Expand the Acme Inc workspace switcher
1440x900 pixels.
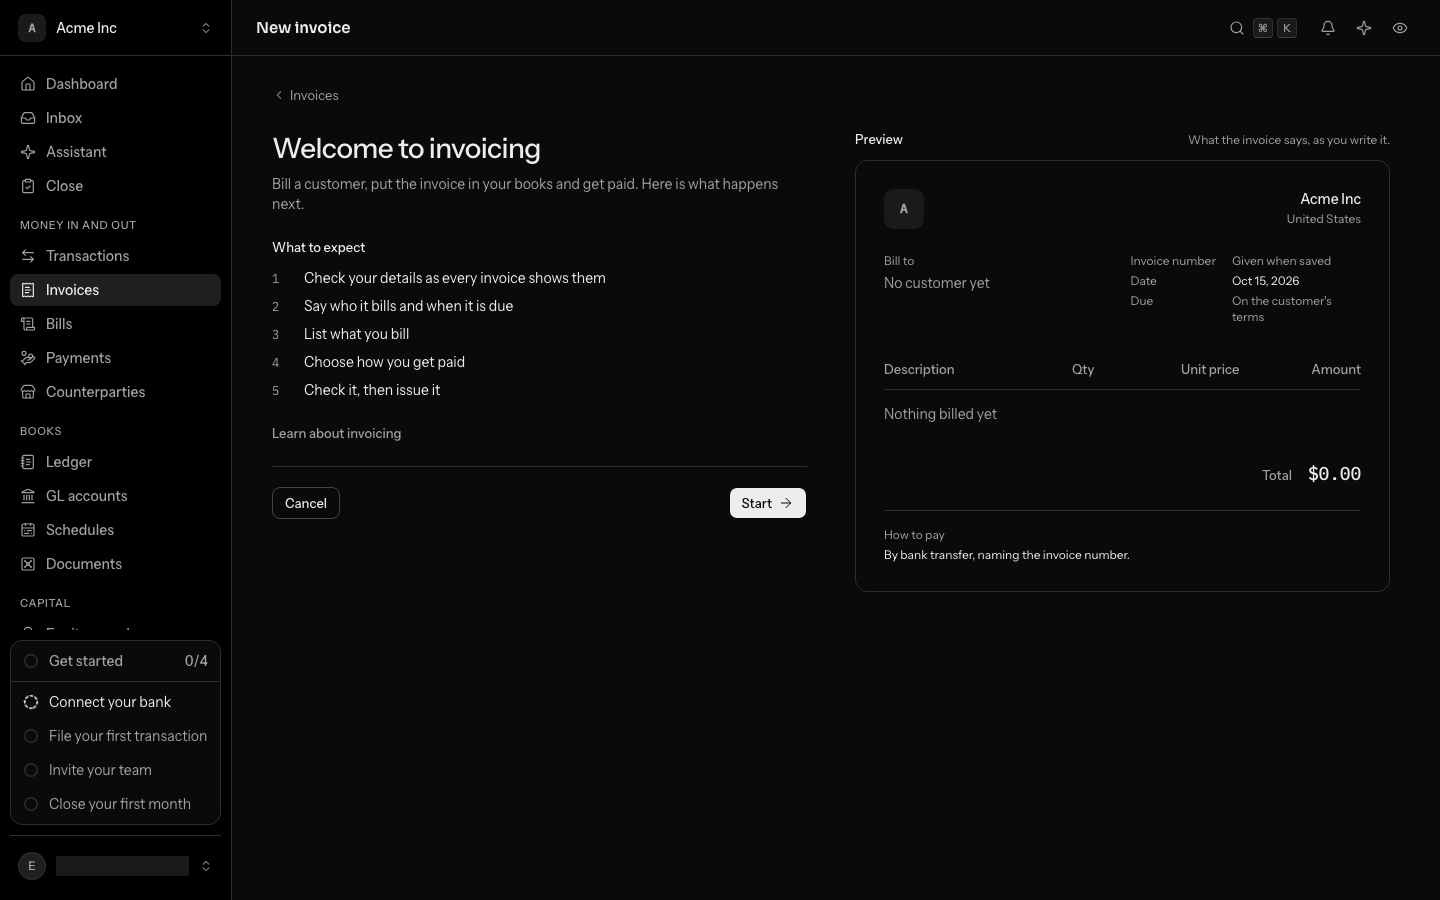point(116,28)
